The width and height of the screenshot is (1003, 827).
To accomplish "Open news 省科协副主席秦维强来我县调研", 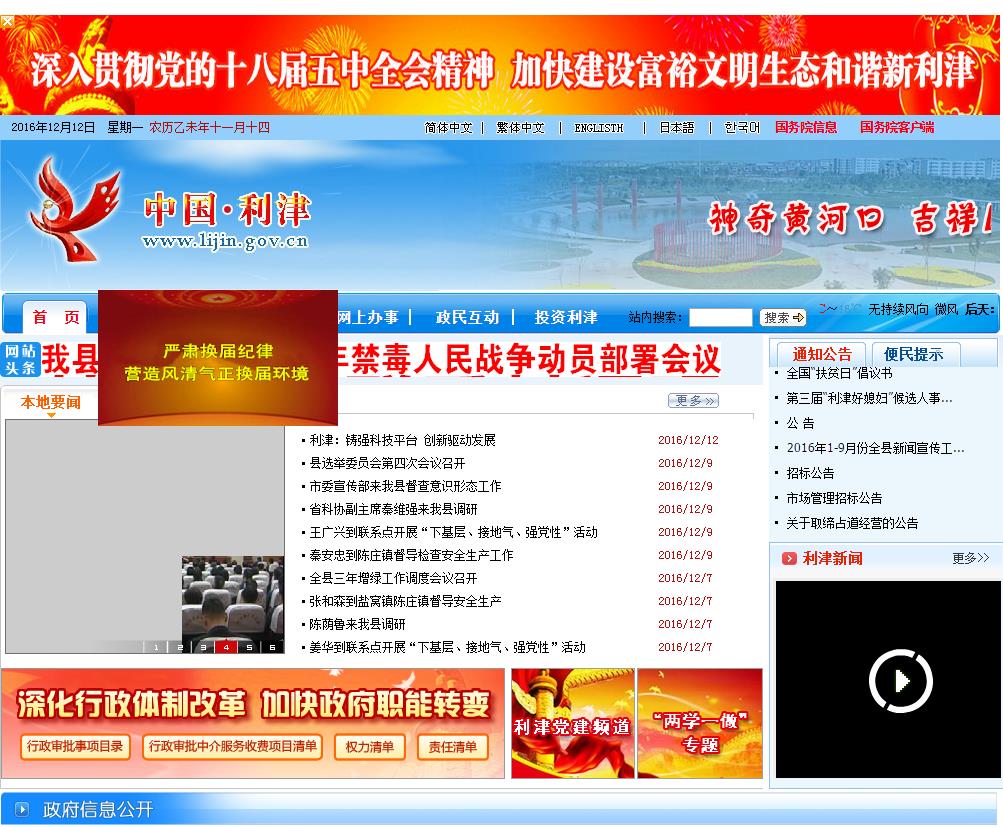I will pyautogui.click(x=393, y=509).
